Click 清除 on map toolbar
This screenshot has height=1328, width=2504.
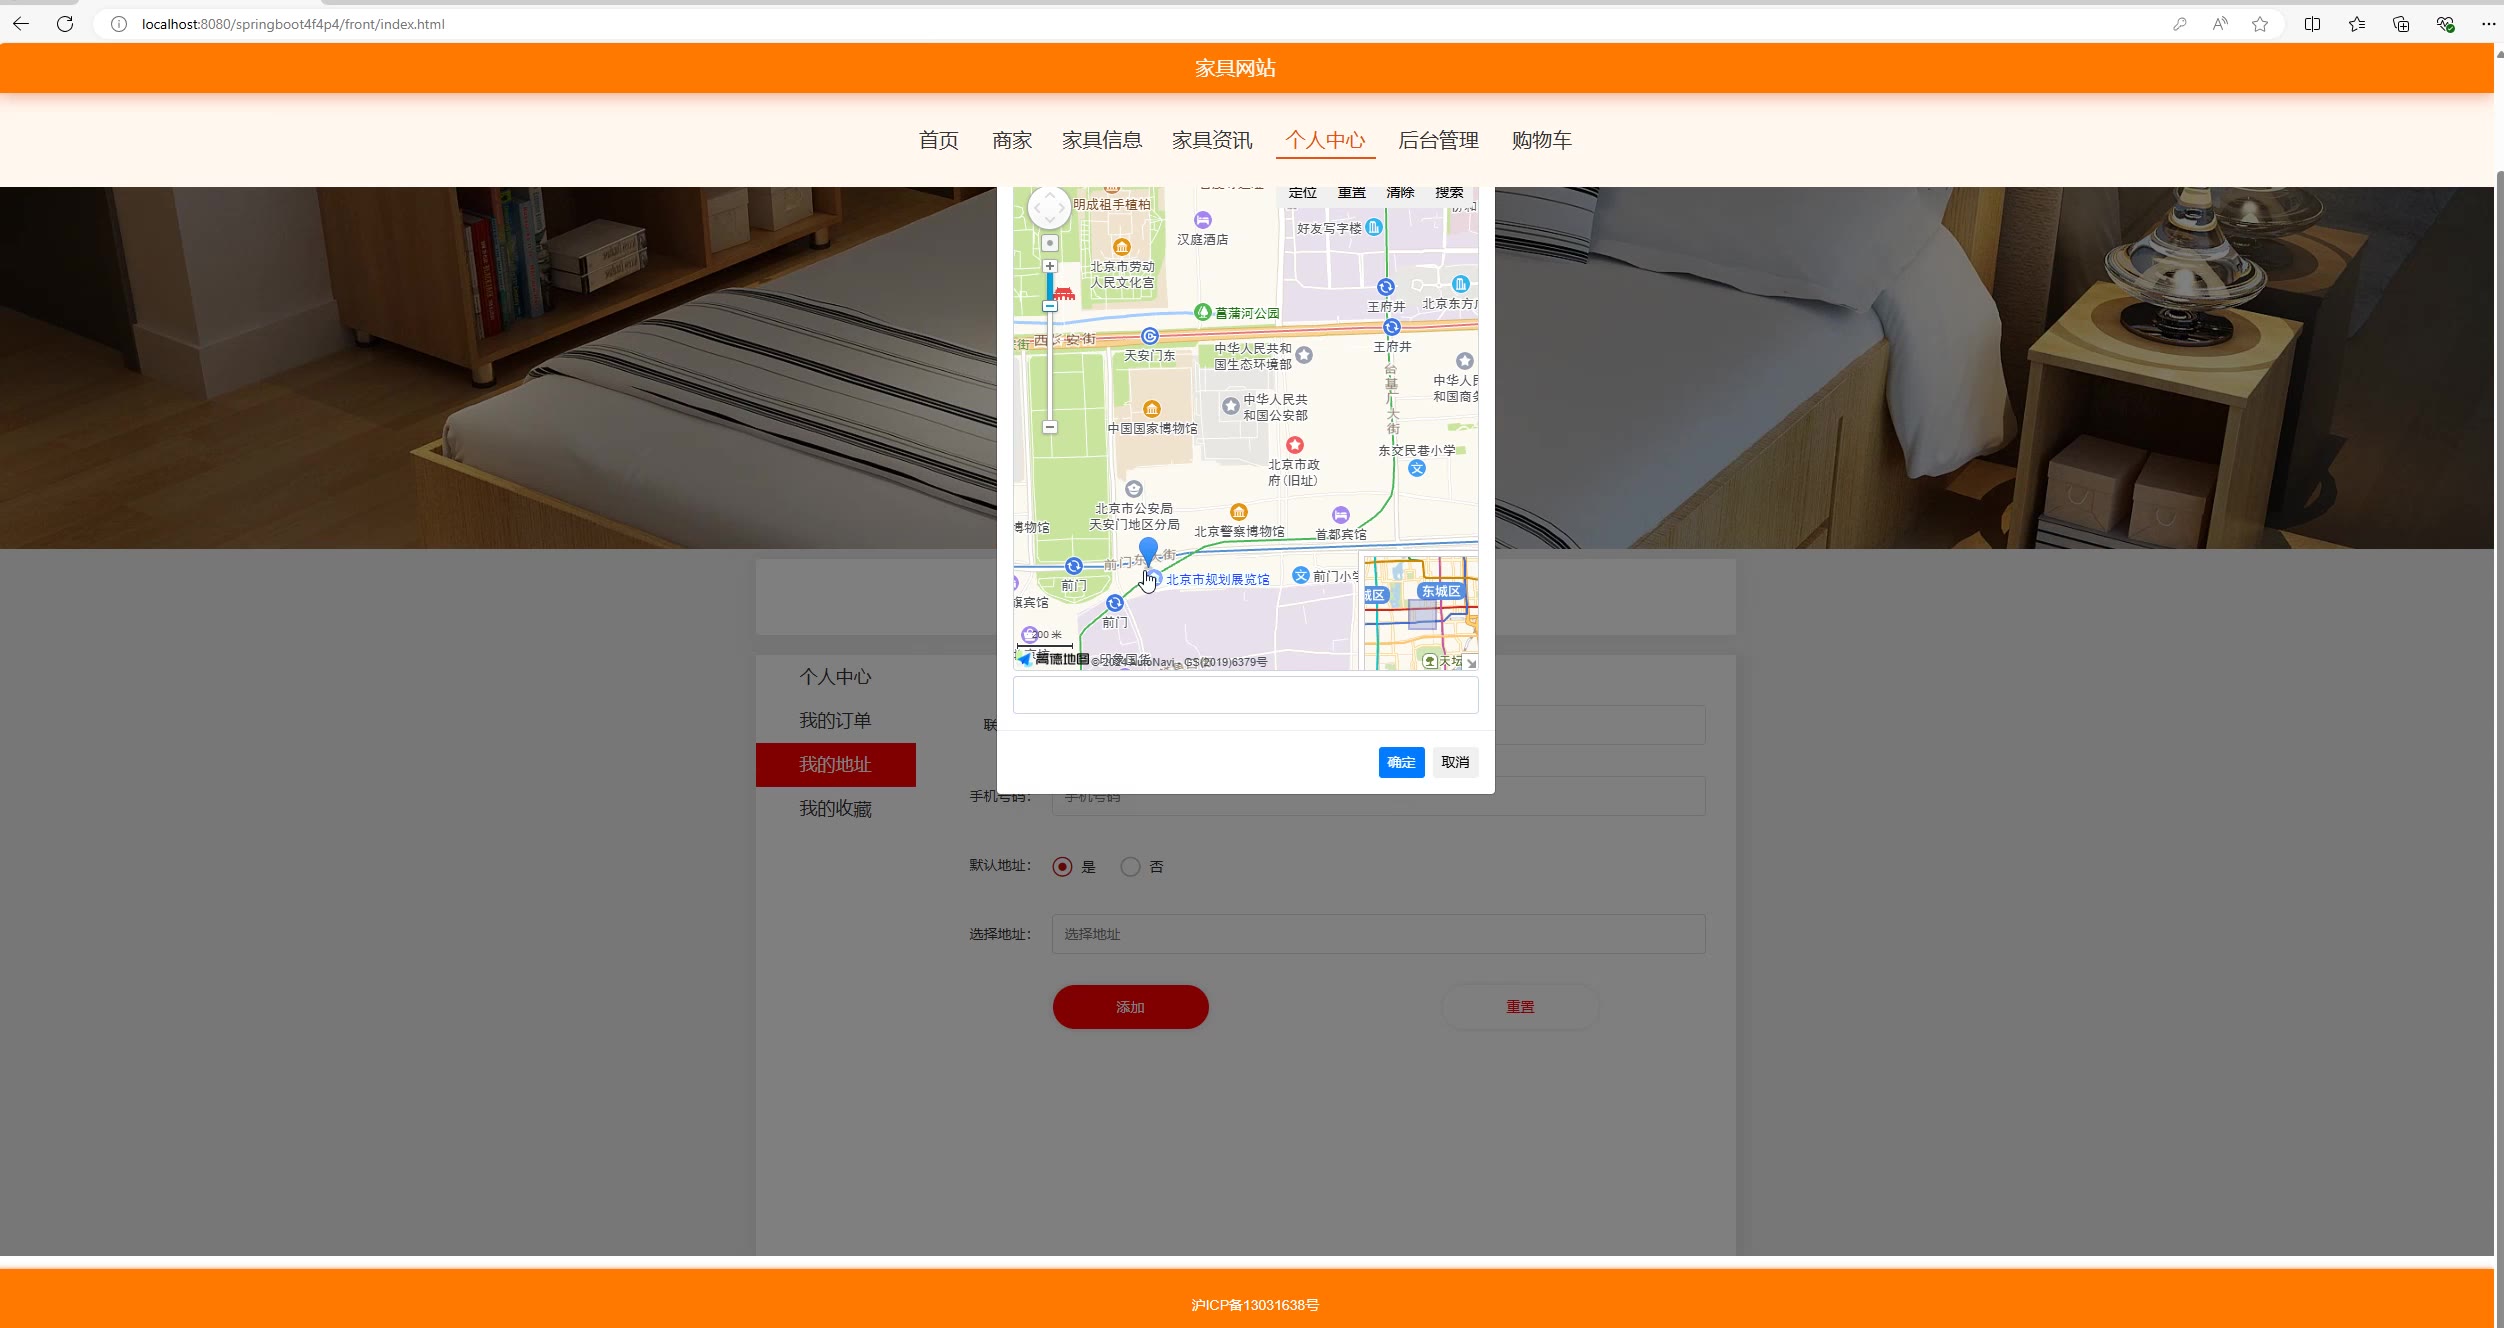[1401, 193]
